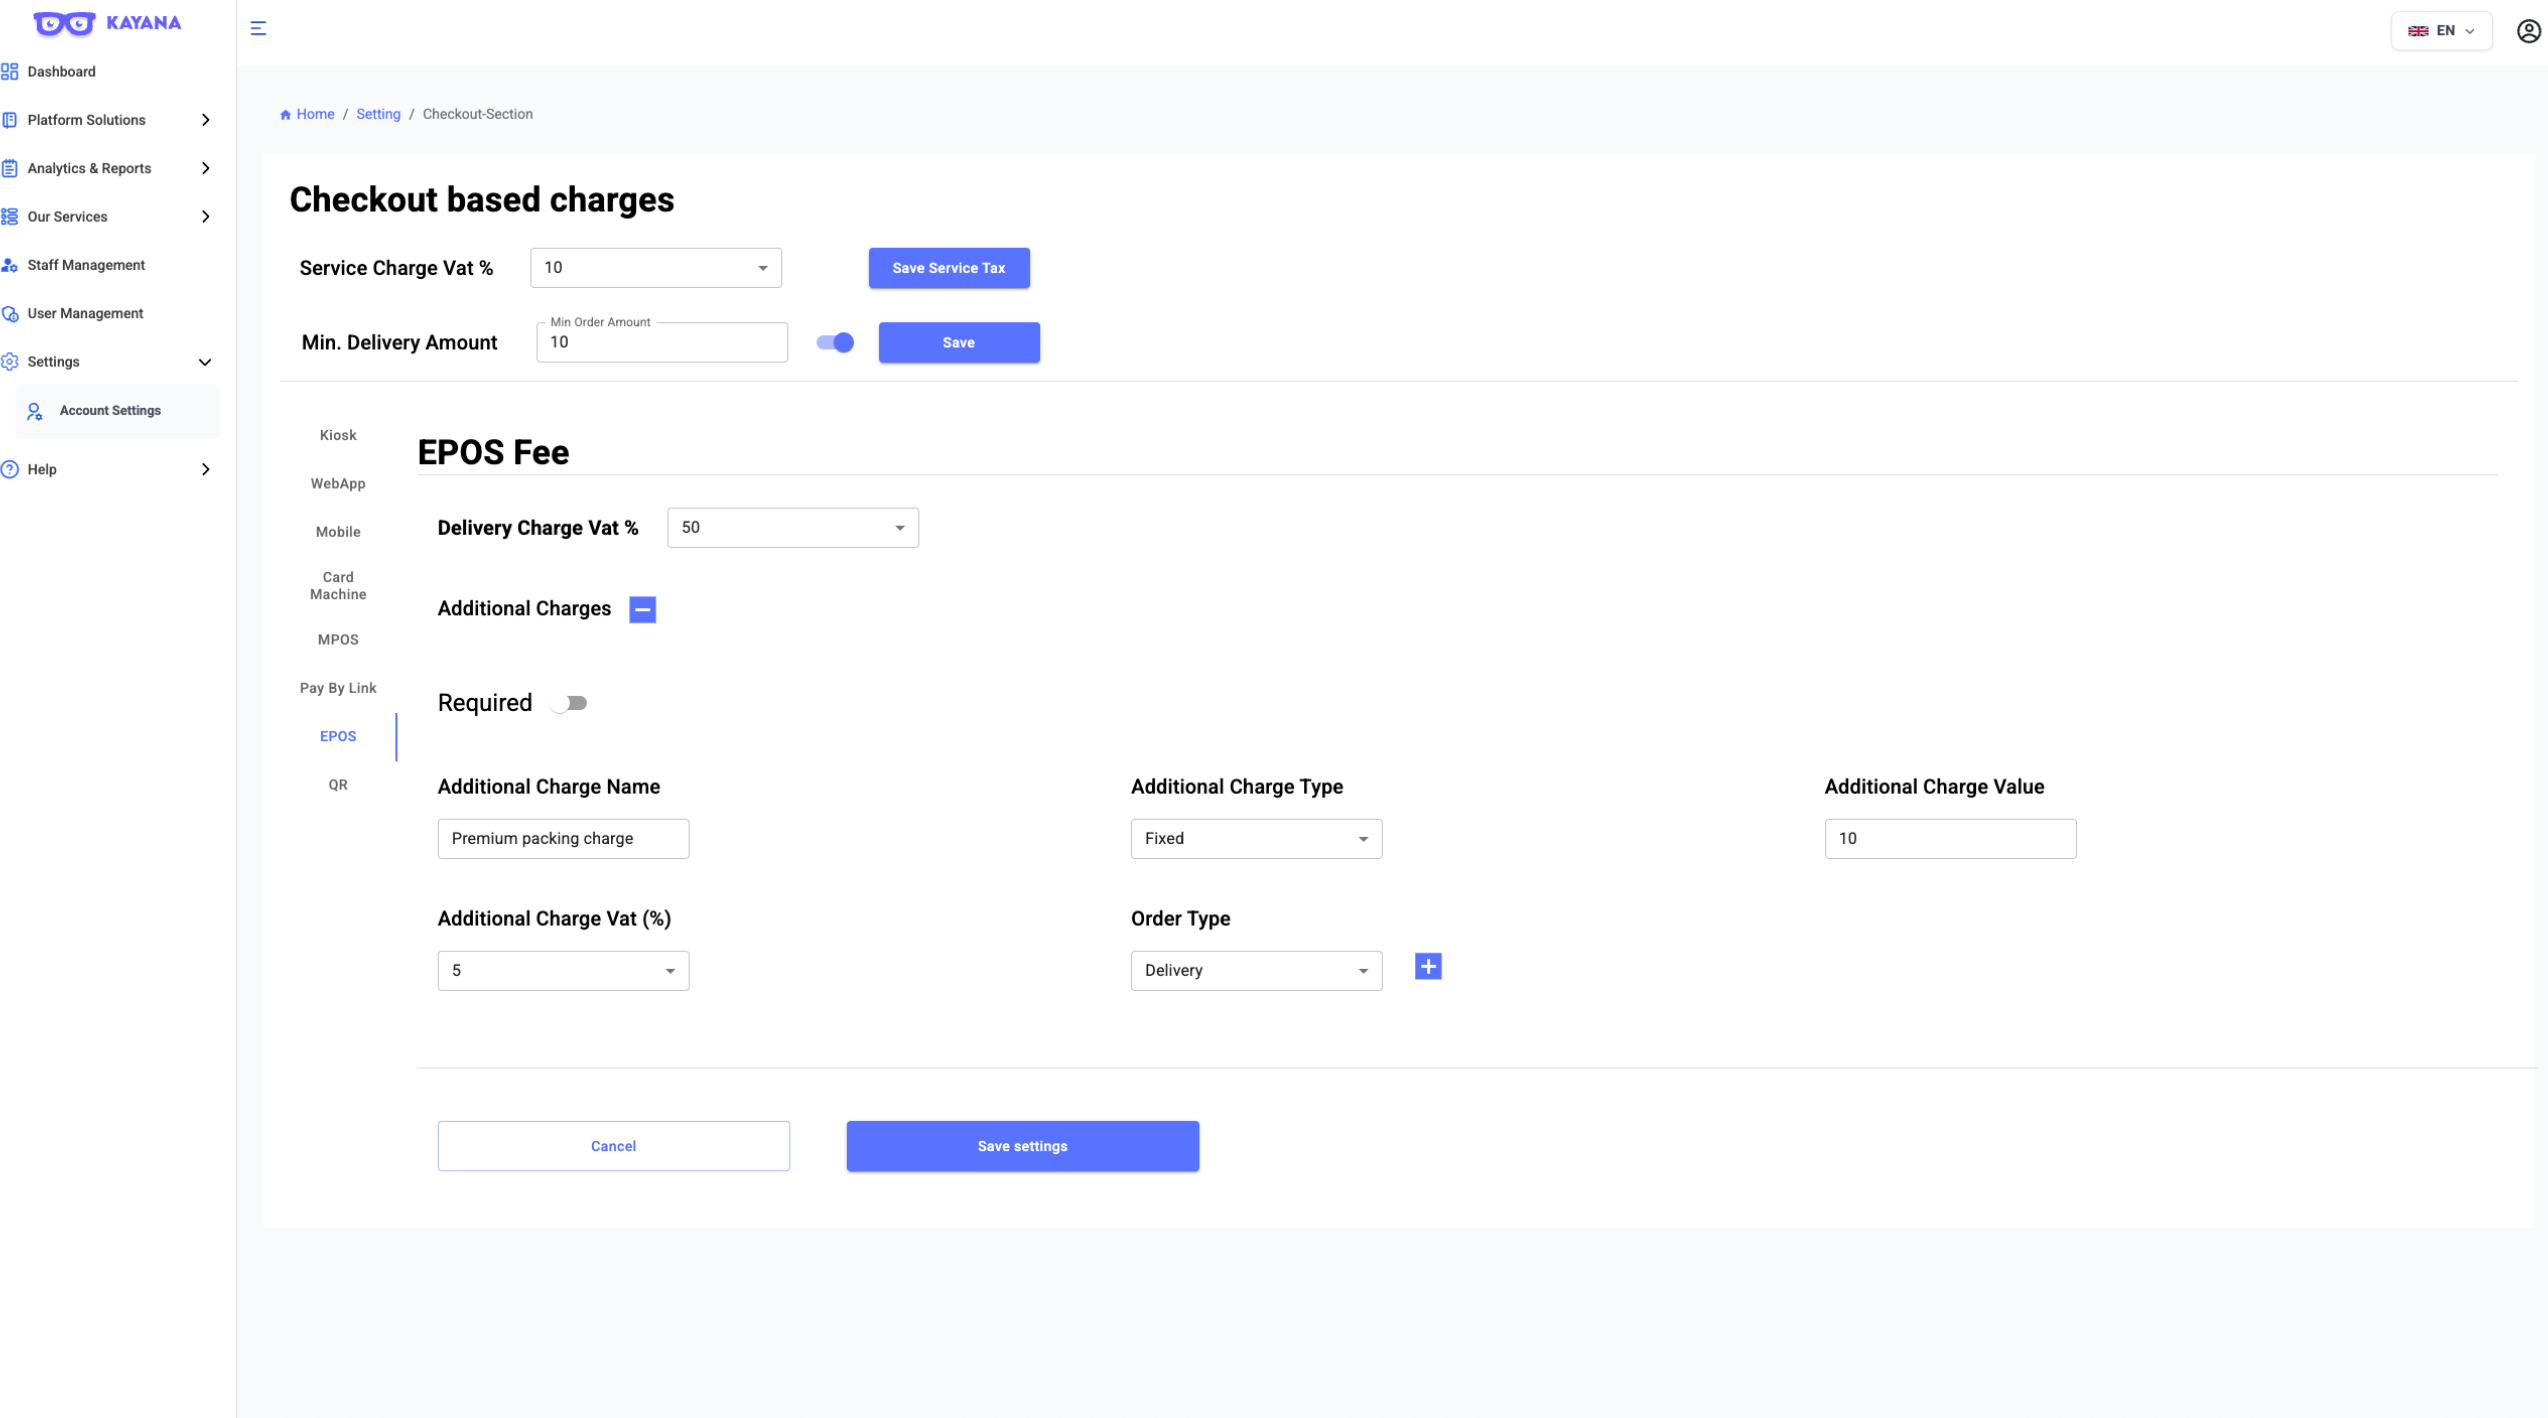This screenshot has height=1418, width=2548.
Task: Click the Checkout-Section breadcrumb text
Action: click(x=477, y=114)
